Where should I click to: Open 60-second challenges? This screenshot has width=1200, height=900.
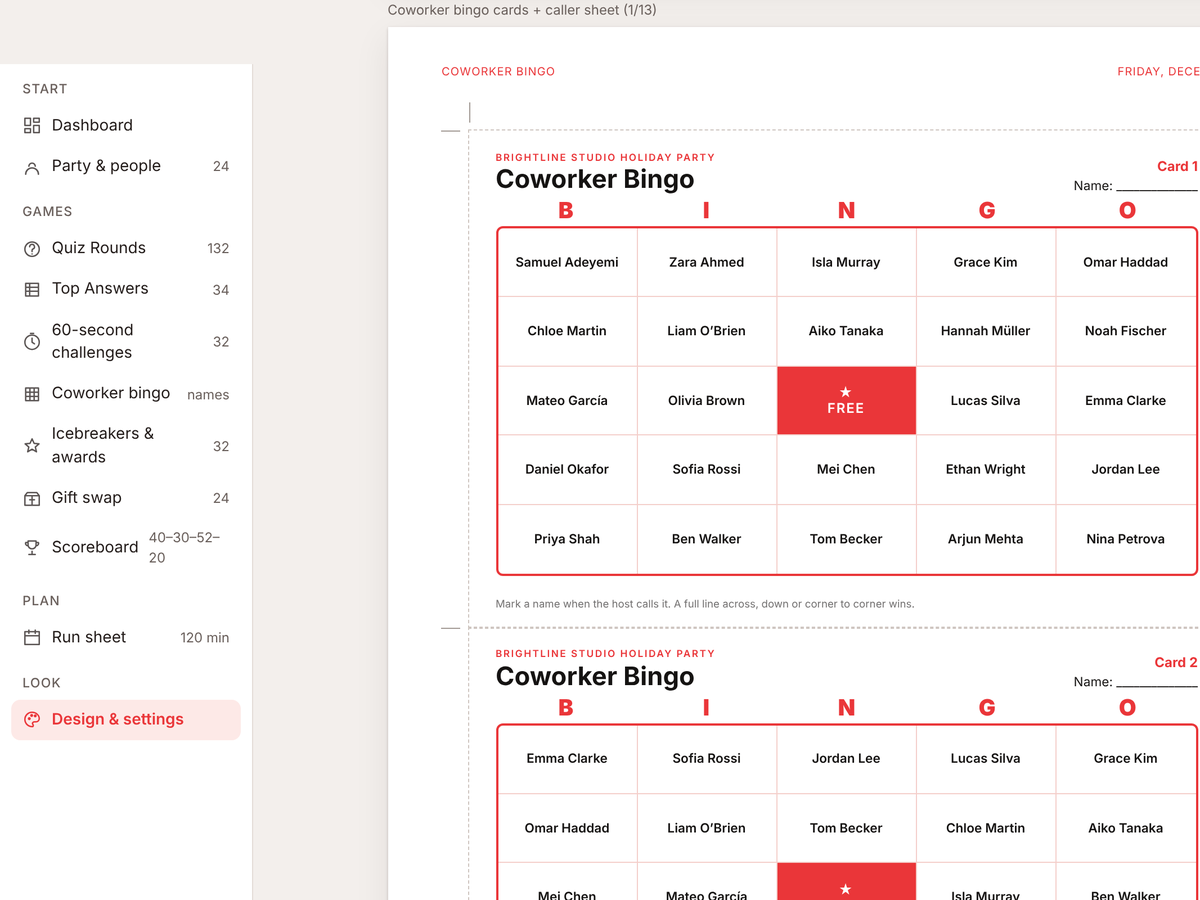click(x=126, y=341)
